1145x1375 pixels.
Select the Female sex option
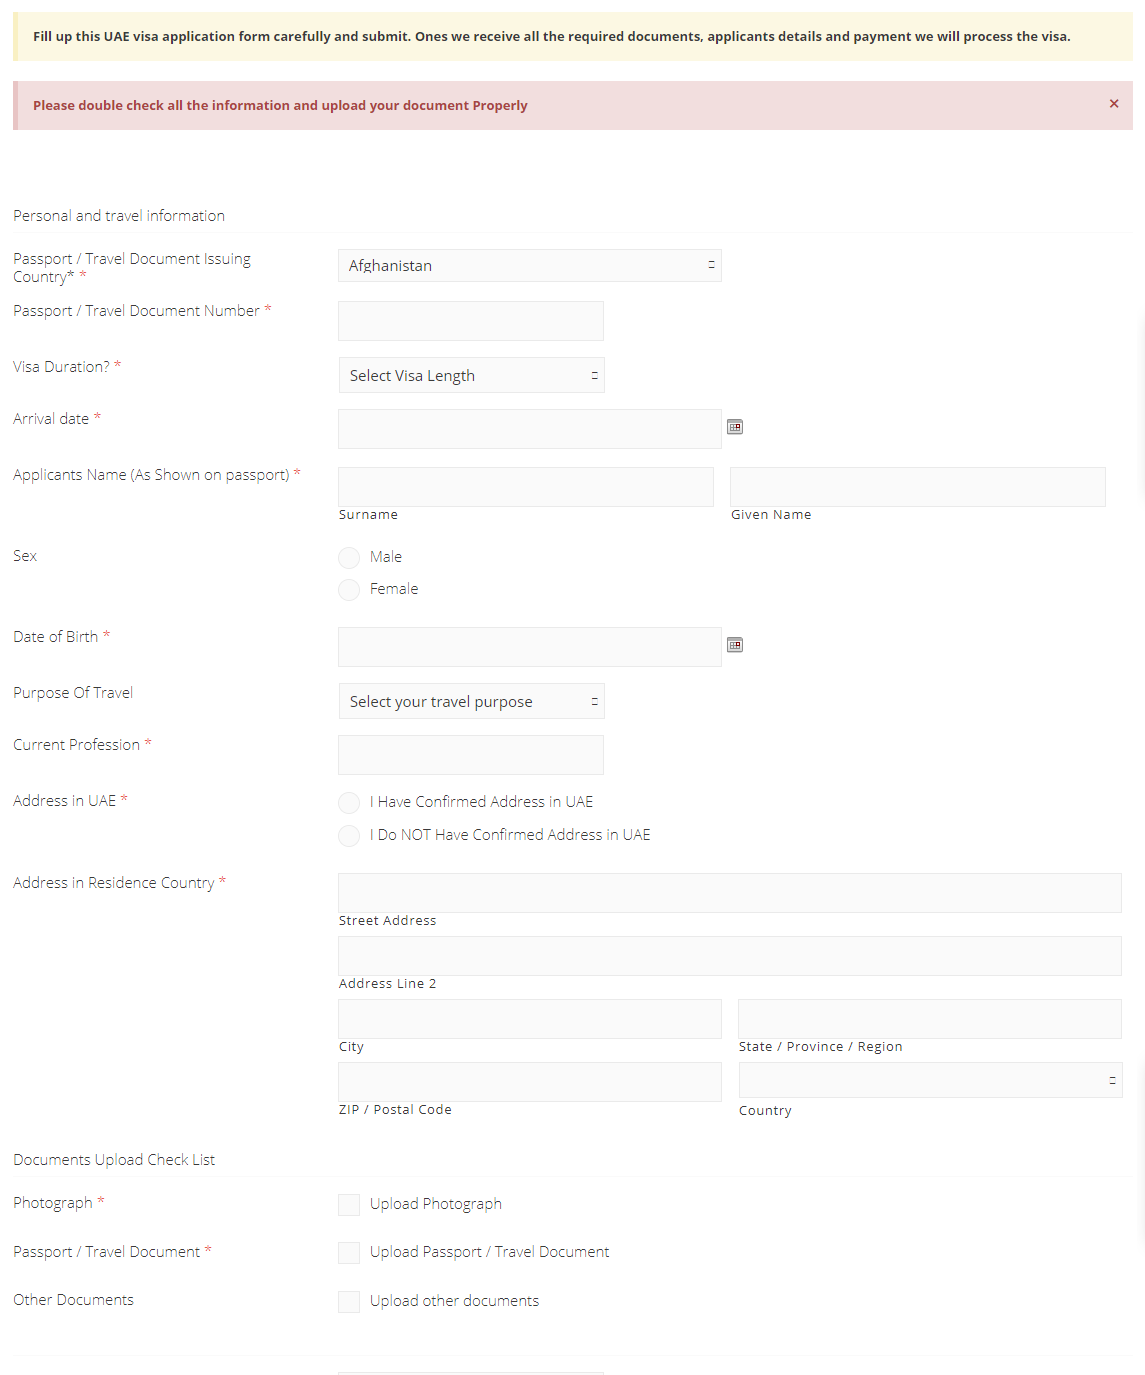pyautogui.click(x=348, y=589)
